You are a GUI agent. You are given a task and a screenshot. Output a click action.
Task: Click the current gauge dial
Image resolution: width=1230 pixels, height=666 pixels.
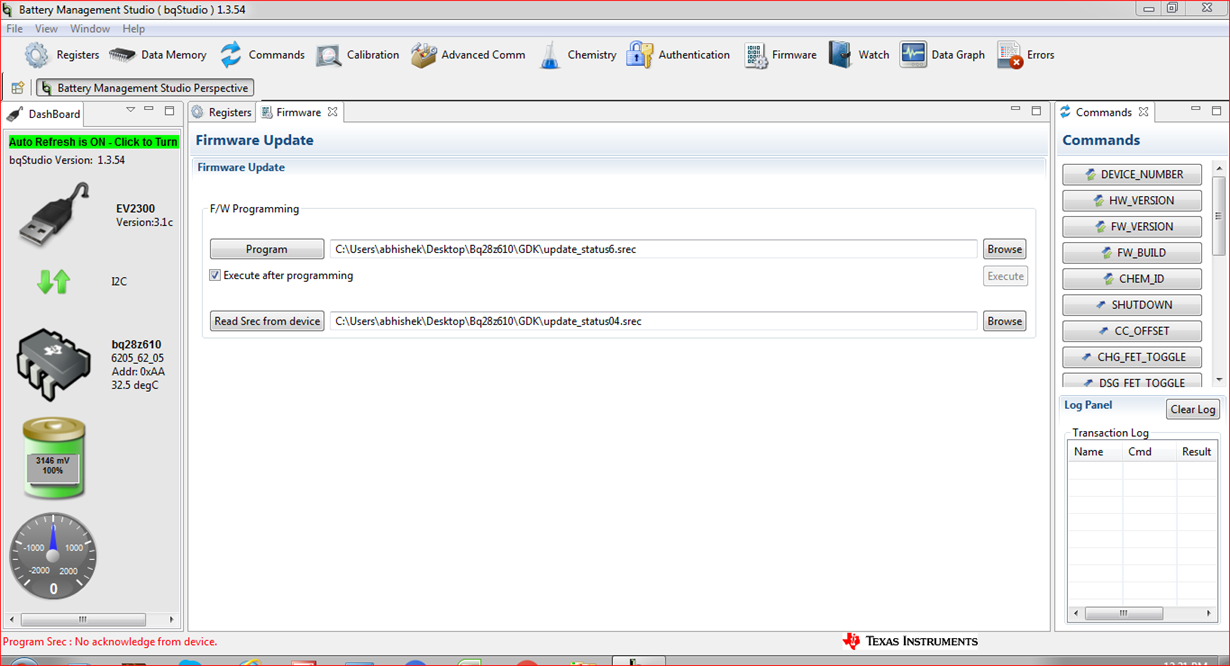pyautogui.click(x=54, y=556)
